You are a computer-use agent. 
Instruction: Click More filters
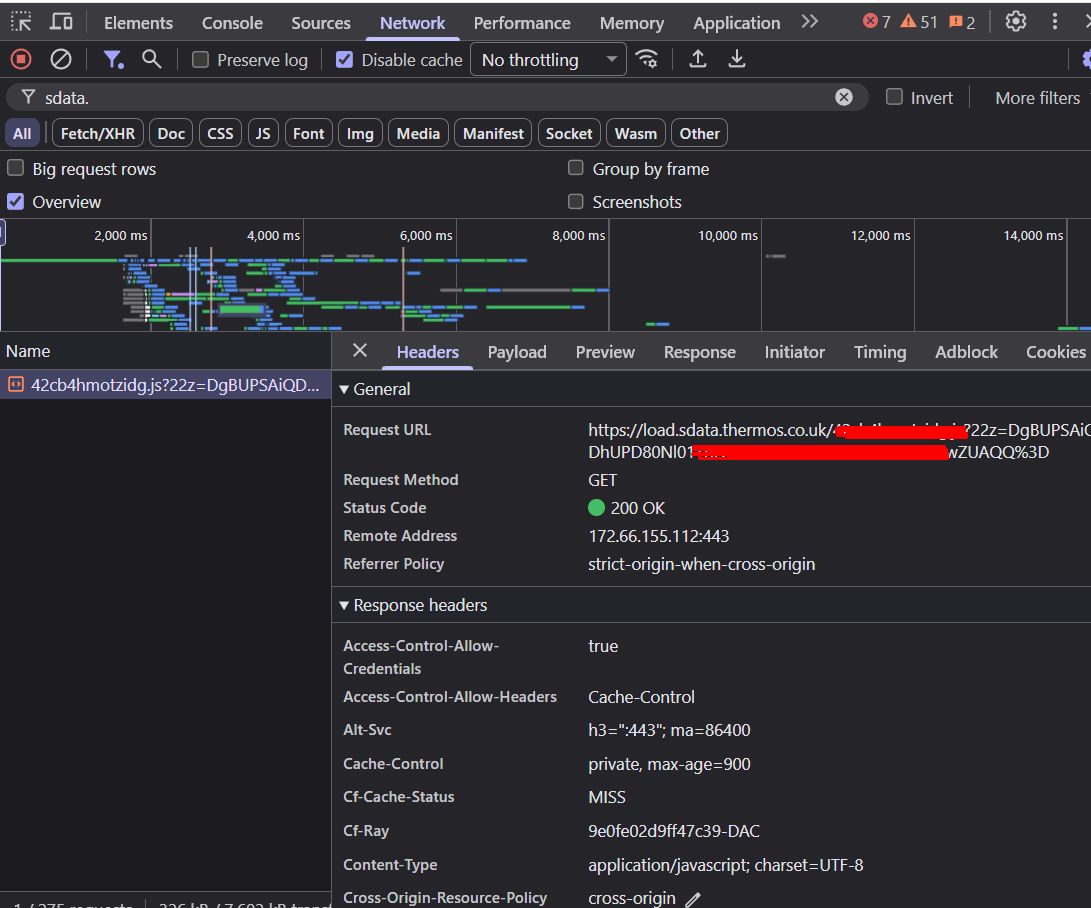[1037, 98]
